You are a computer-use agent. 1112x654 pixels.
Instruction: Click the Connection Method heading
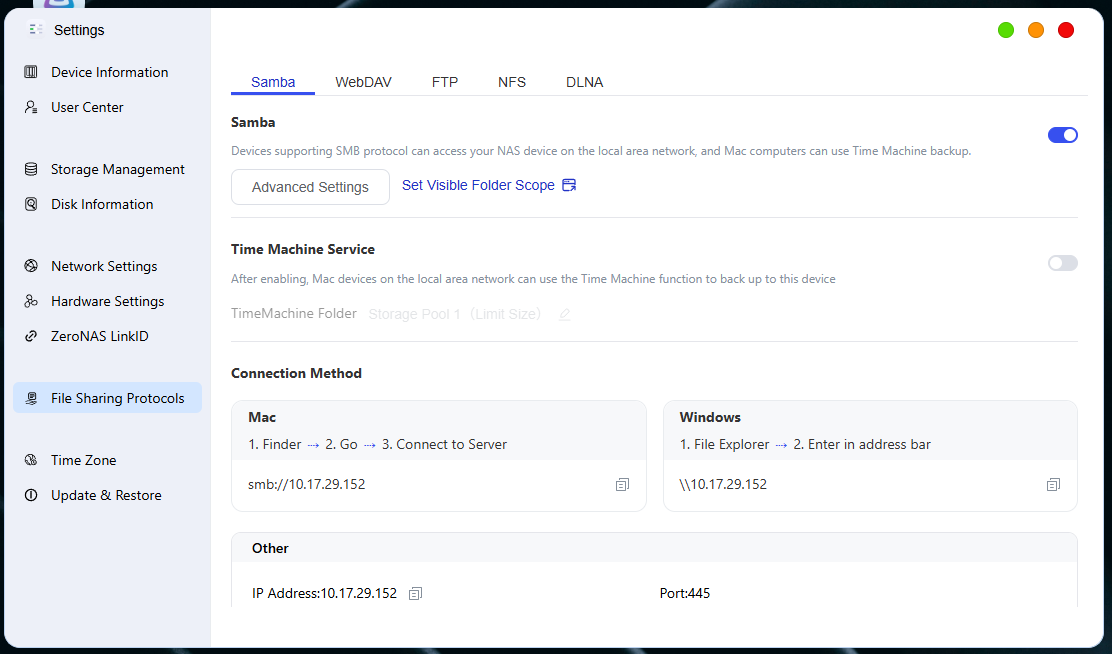tap(296, 373)
